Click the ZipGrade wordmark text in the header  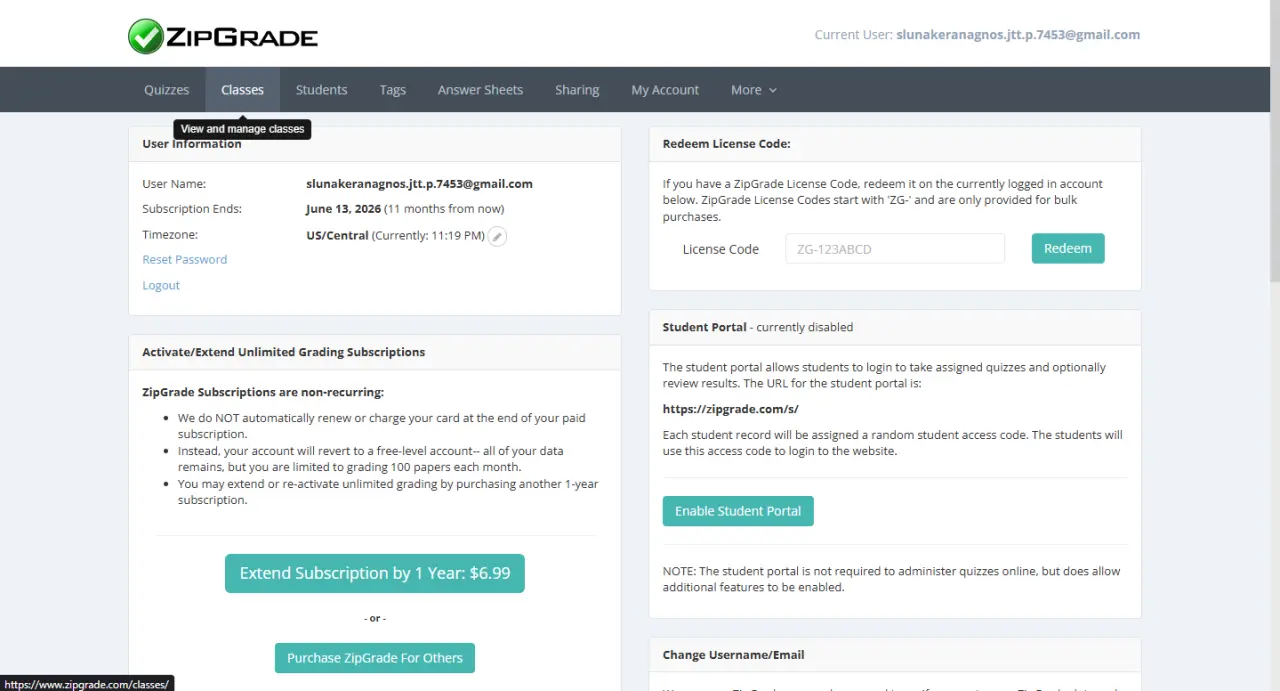coord(242,37)
